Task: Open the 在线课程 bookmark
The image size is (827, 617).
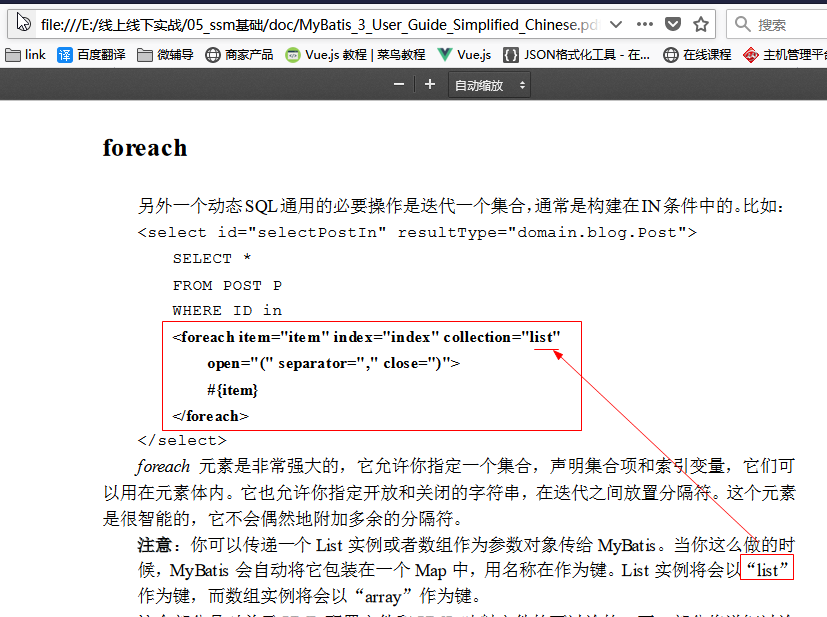Action: point(697,55)
